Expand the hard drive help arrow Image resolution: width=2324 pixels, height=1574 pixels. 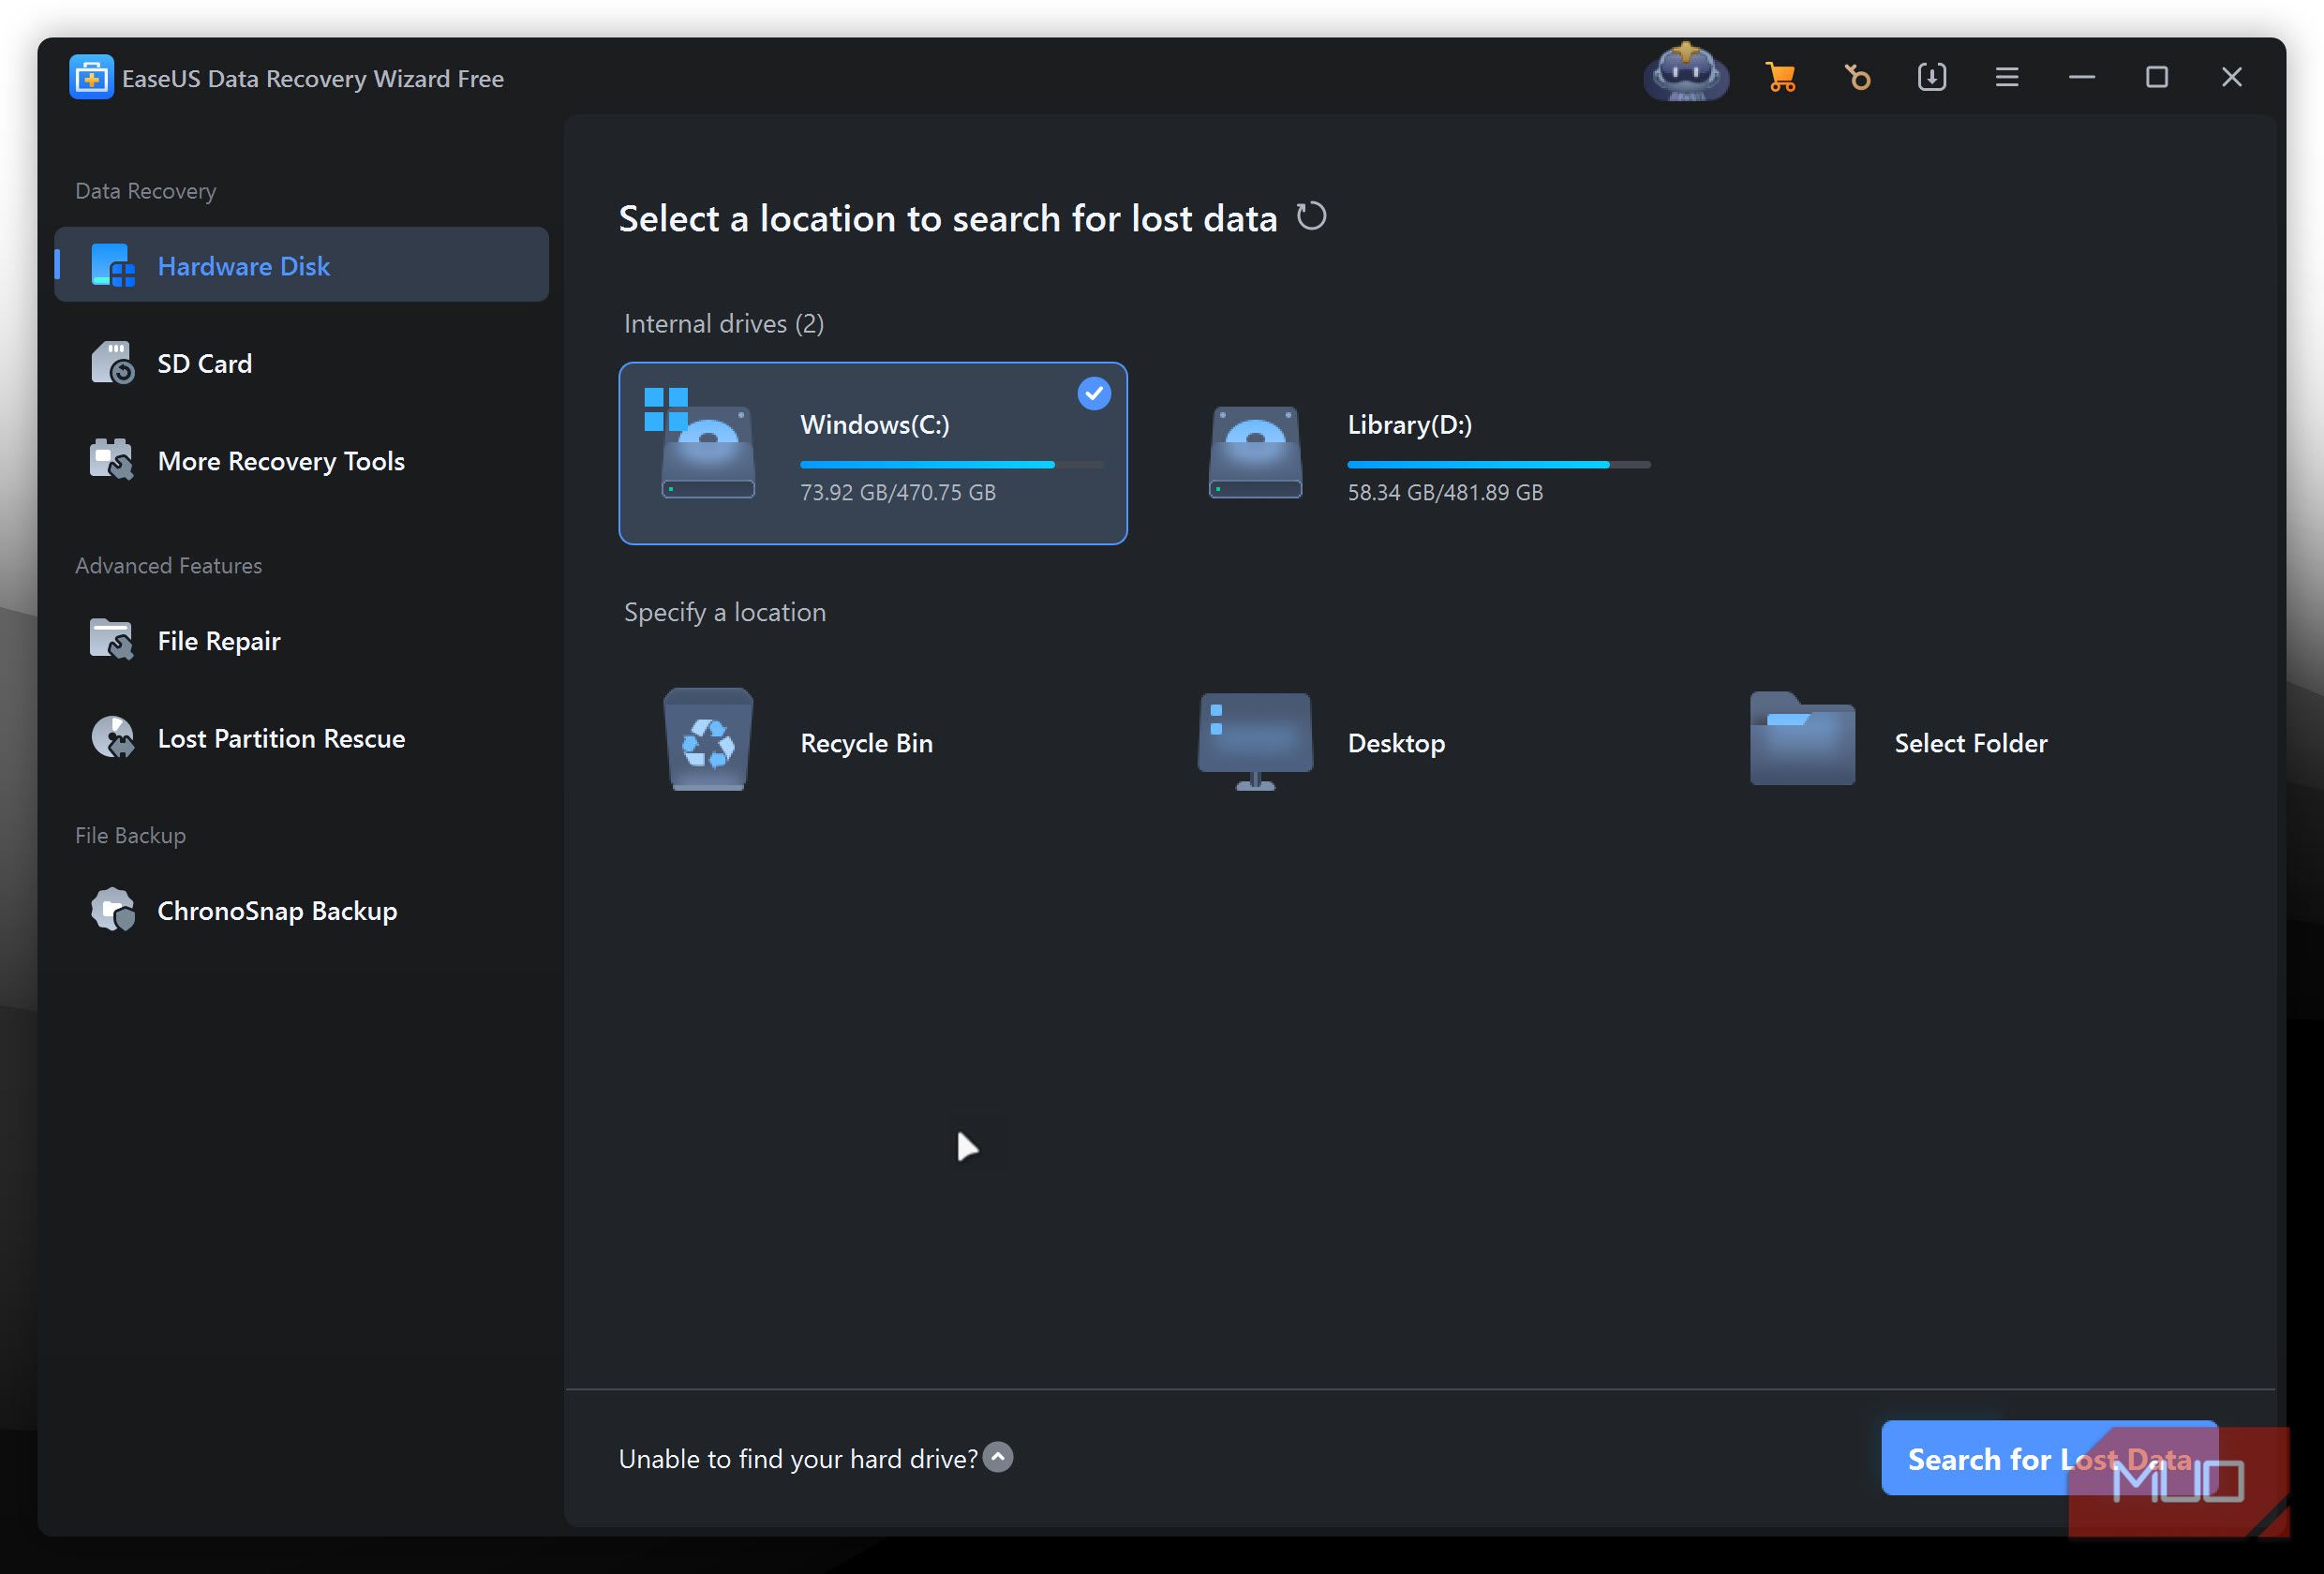(997, 1457)
